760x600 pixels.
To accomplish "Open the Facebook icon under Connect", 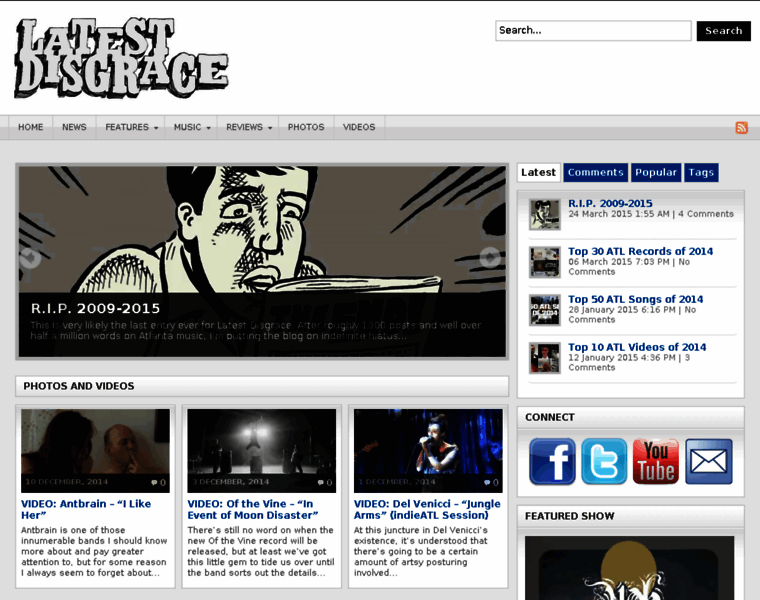I will click(552, 462).
